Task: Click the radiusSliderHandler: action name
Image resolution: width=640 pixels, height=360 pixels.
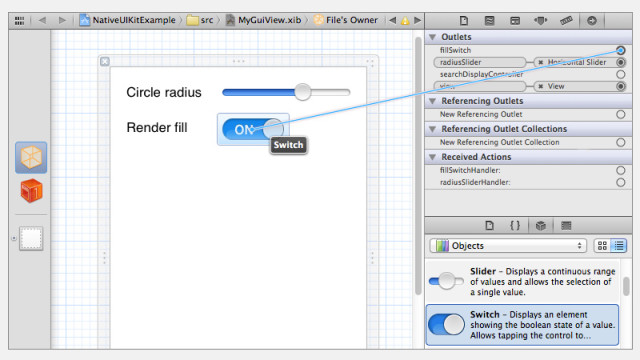Action: [x=475, y=182]
